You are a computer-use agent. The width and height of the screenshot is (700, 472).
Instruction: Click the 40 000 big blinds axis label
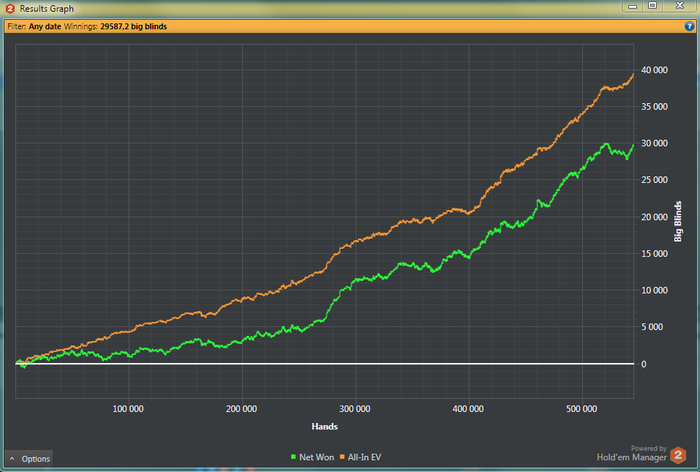[654, 70]
